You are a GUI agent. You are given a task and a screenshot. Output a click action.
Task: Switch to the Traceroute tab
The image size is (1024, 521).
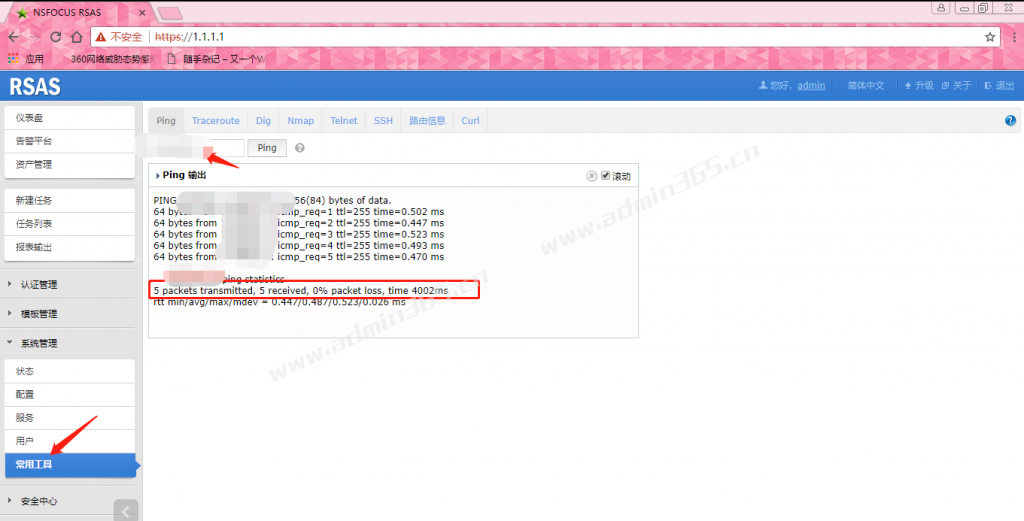pos(216,120)
